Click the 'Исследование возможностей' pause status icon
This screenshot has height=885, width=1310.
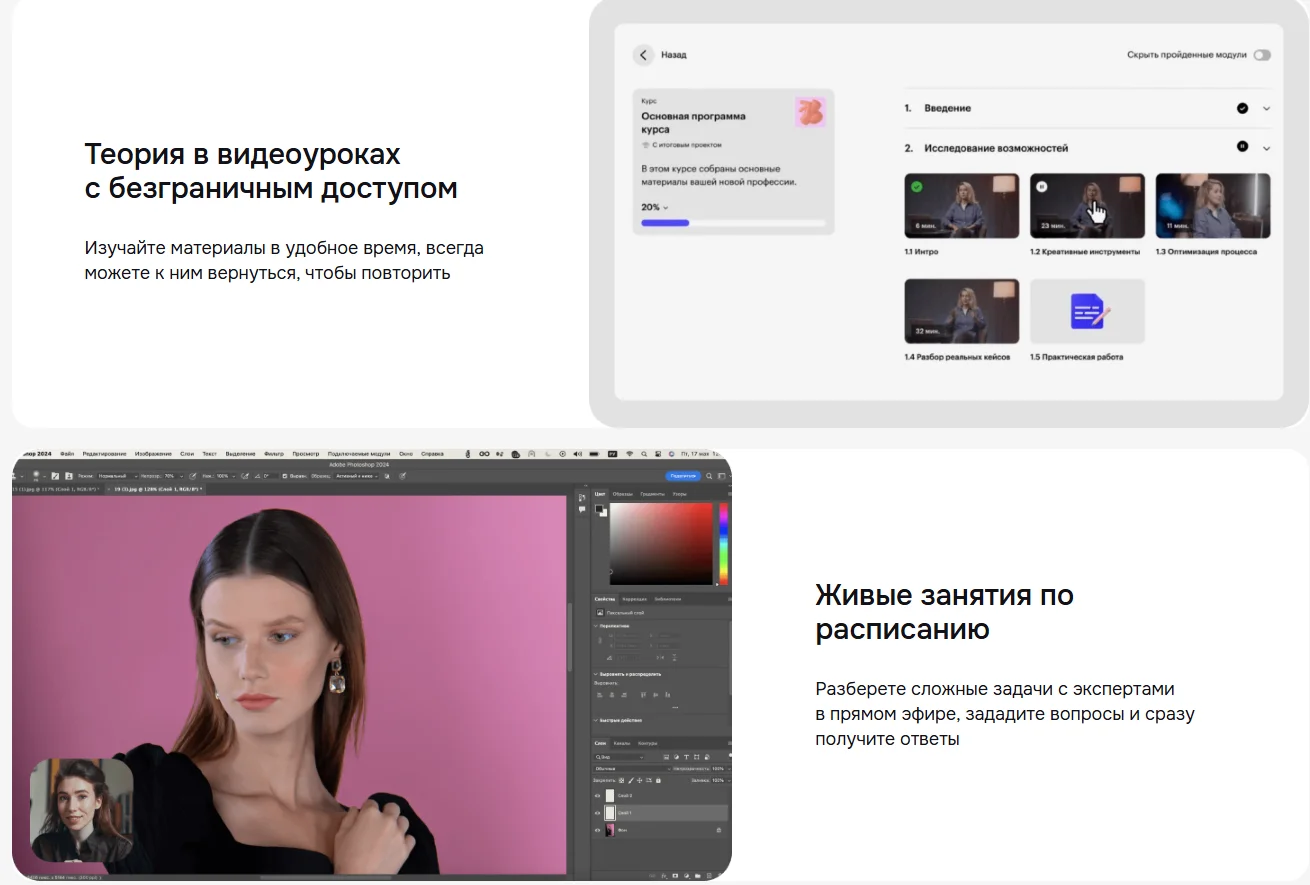pos(1242,147)
